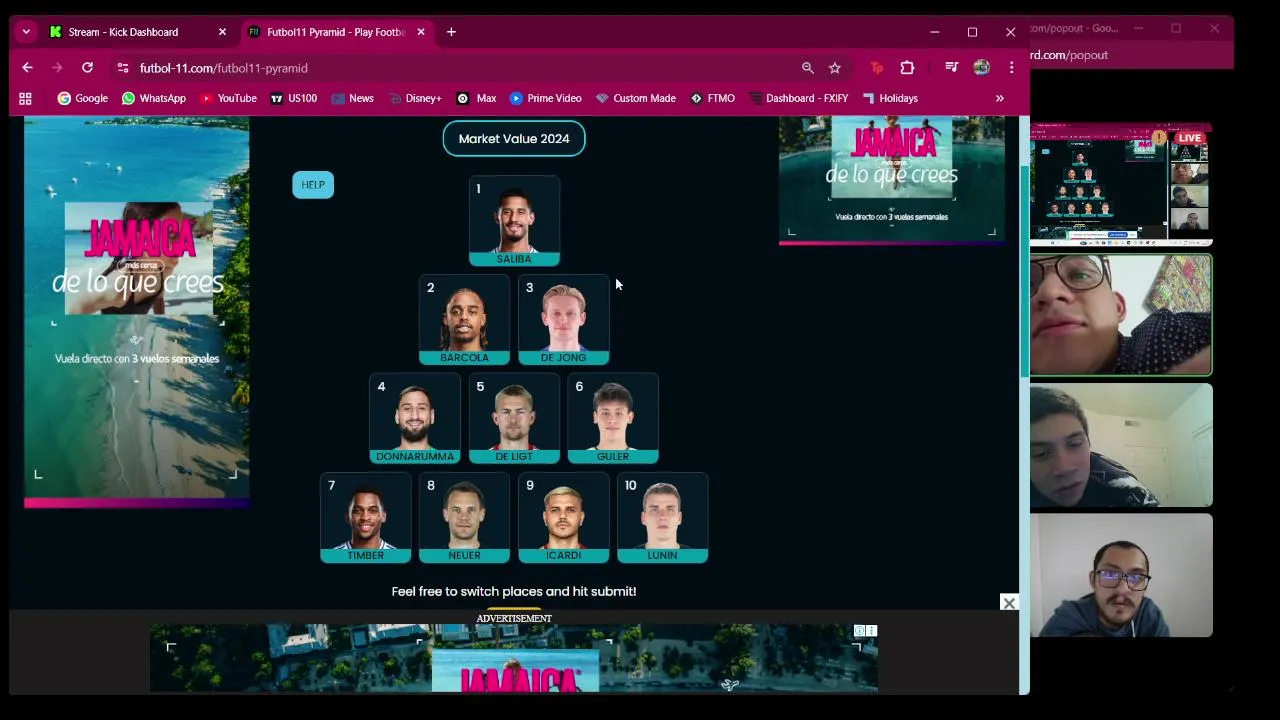
Task: Select the Neuer card in slot 8
Action: (x=464, y=518)
